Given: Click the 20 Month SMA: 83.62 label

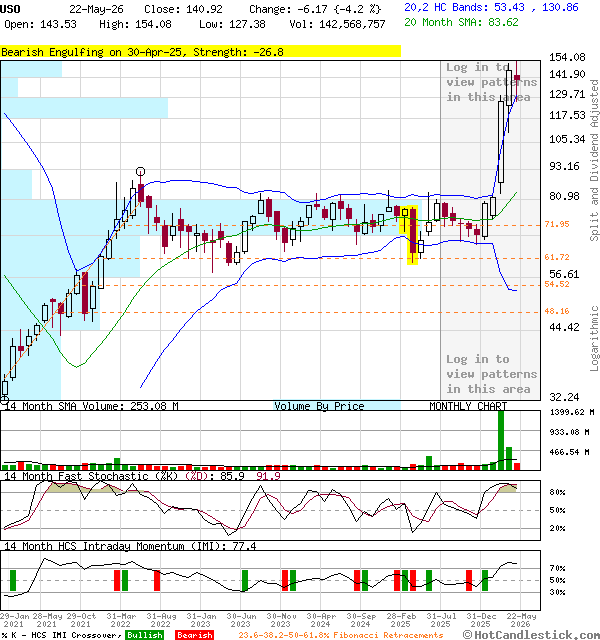Looking at the screenshot, I should [461, 22].
